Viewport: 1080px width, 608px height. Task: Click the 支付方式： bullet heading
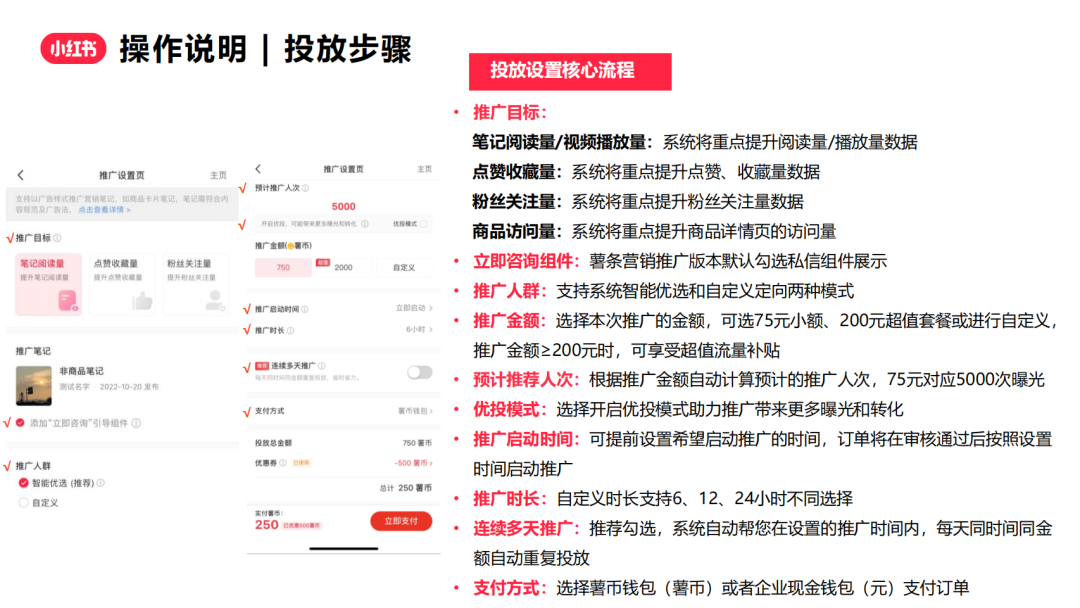point(510,588)
